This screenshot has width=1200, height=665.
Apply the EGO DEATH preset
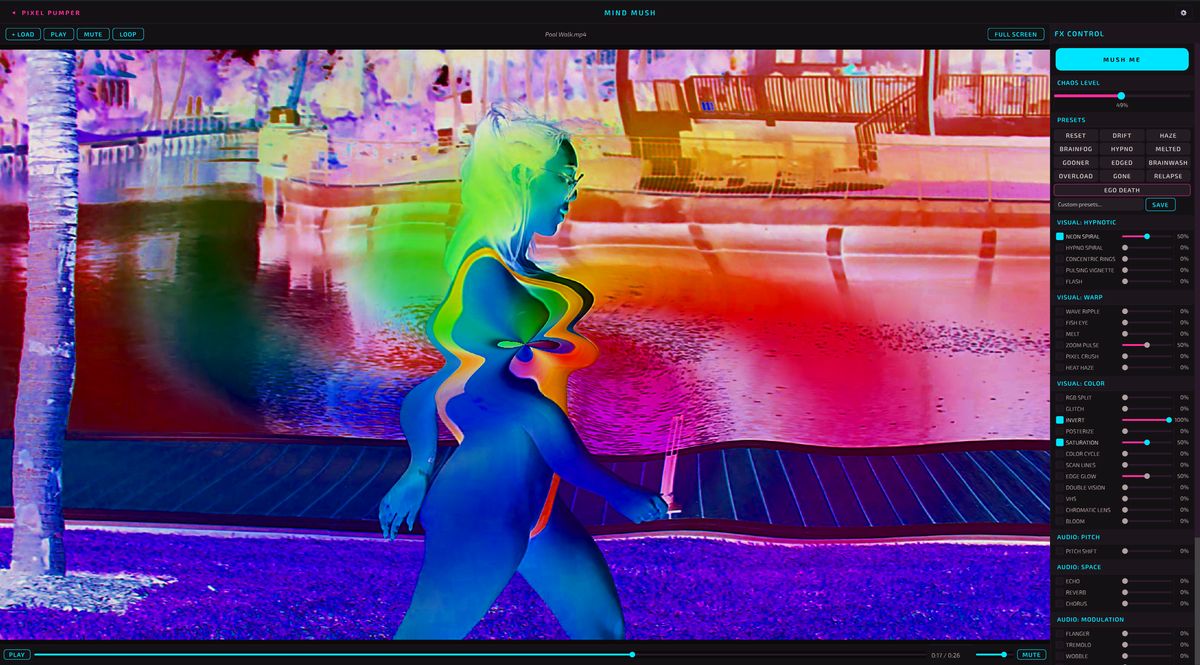(x=1122, y=190)
